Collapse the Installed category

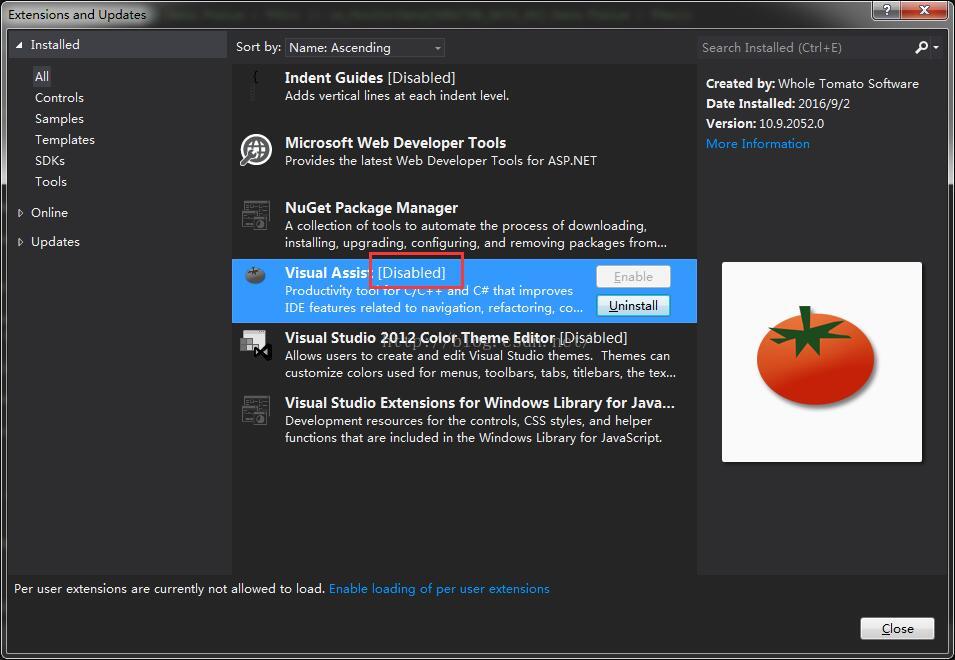[x=19, y=45]
